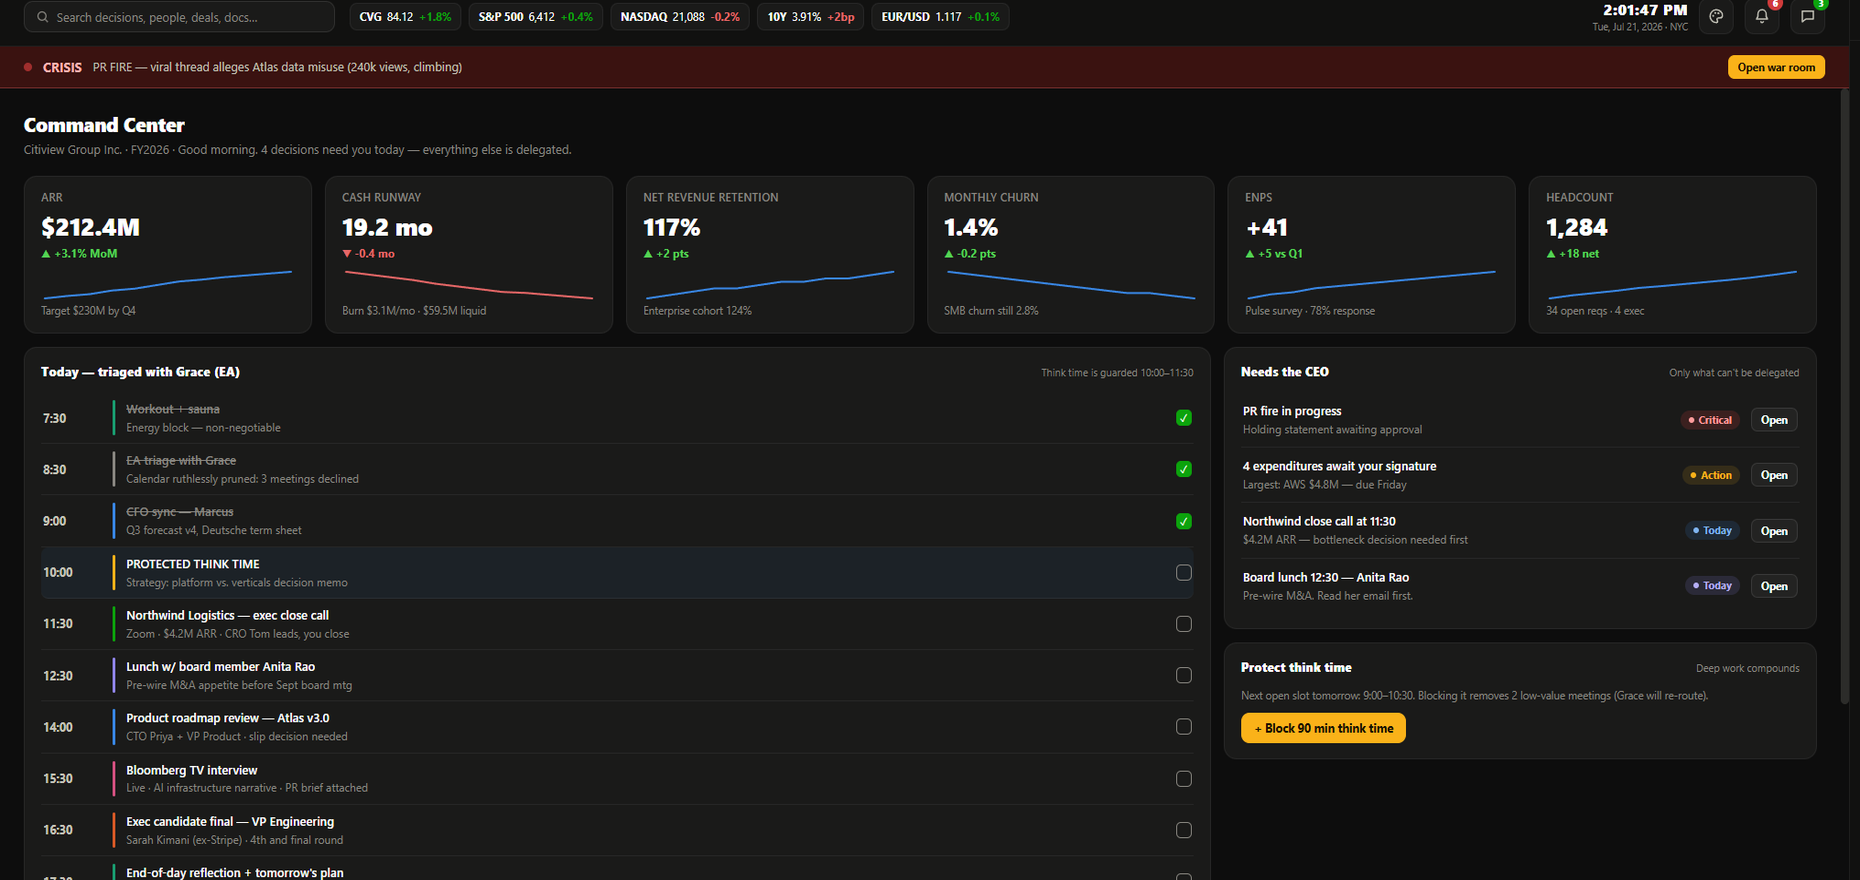Open the S&P 500 ticker chip

pos(535,17)
